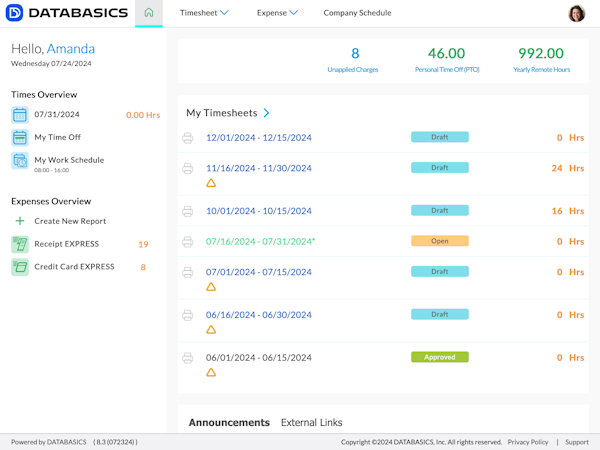Click the My Work Schedule label
600x450 pixels.
pos(69,160)
